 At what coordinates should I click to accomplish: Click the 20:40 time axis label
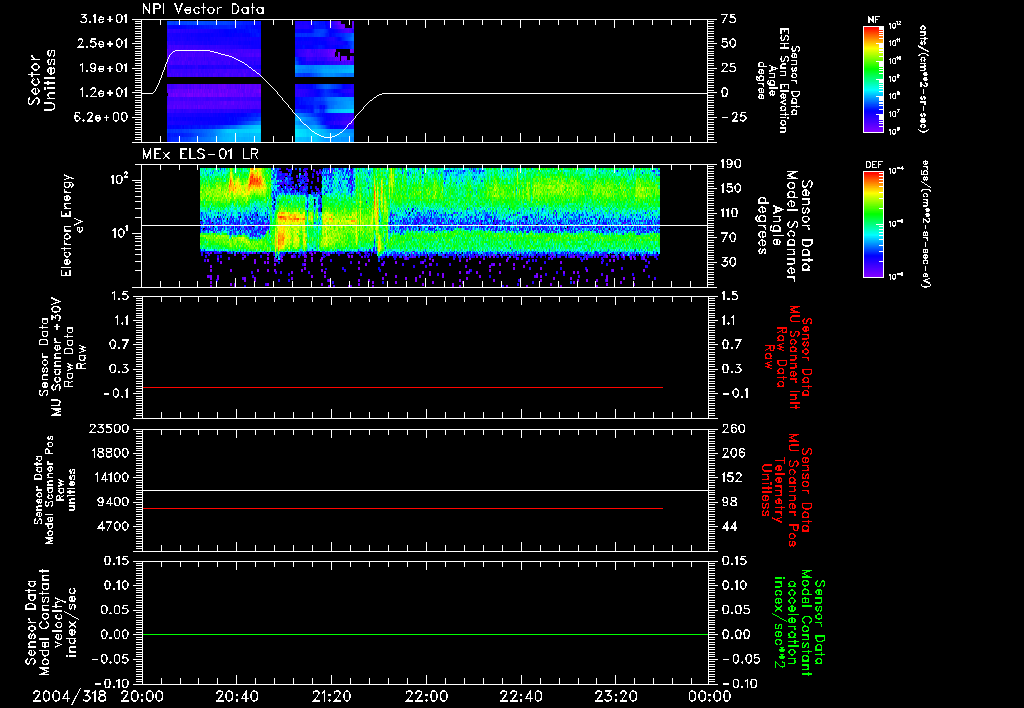pyautogui.click(x=237, y=696)
